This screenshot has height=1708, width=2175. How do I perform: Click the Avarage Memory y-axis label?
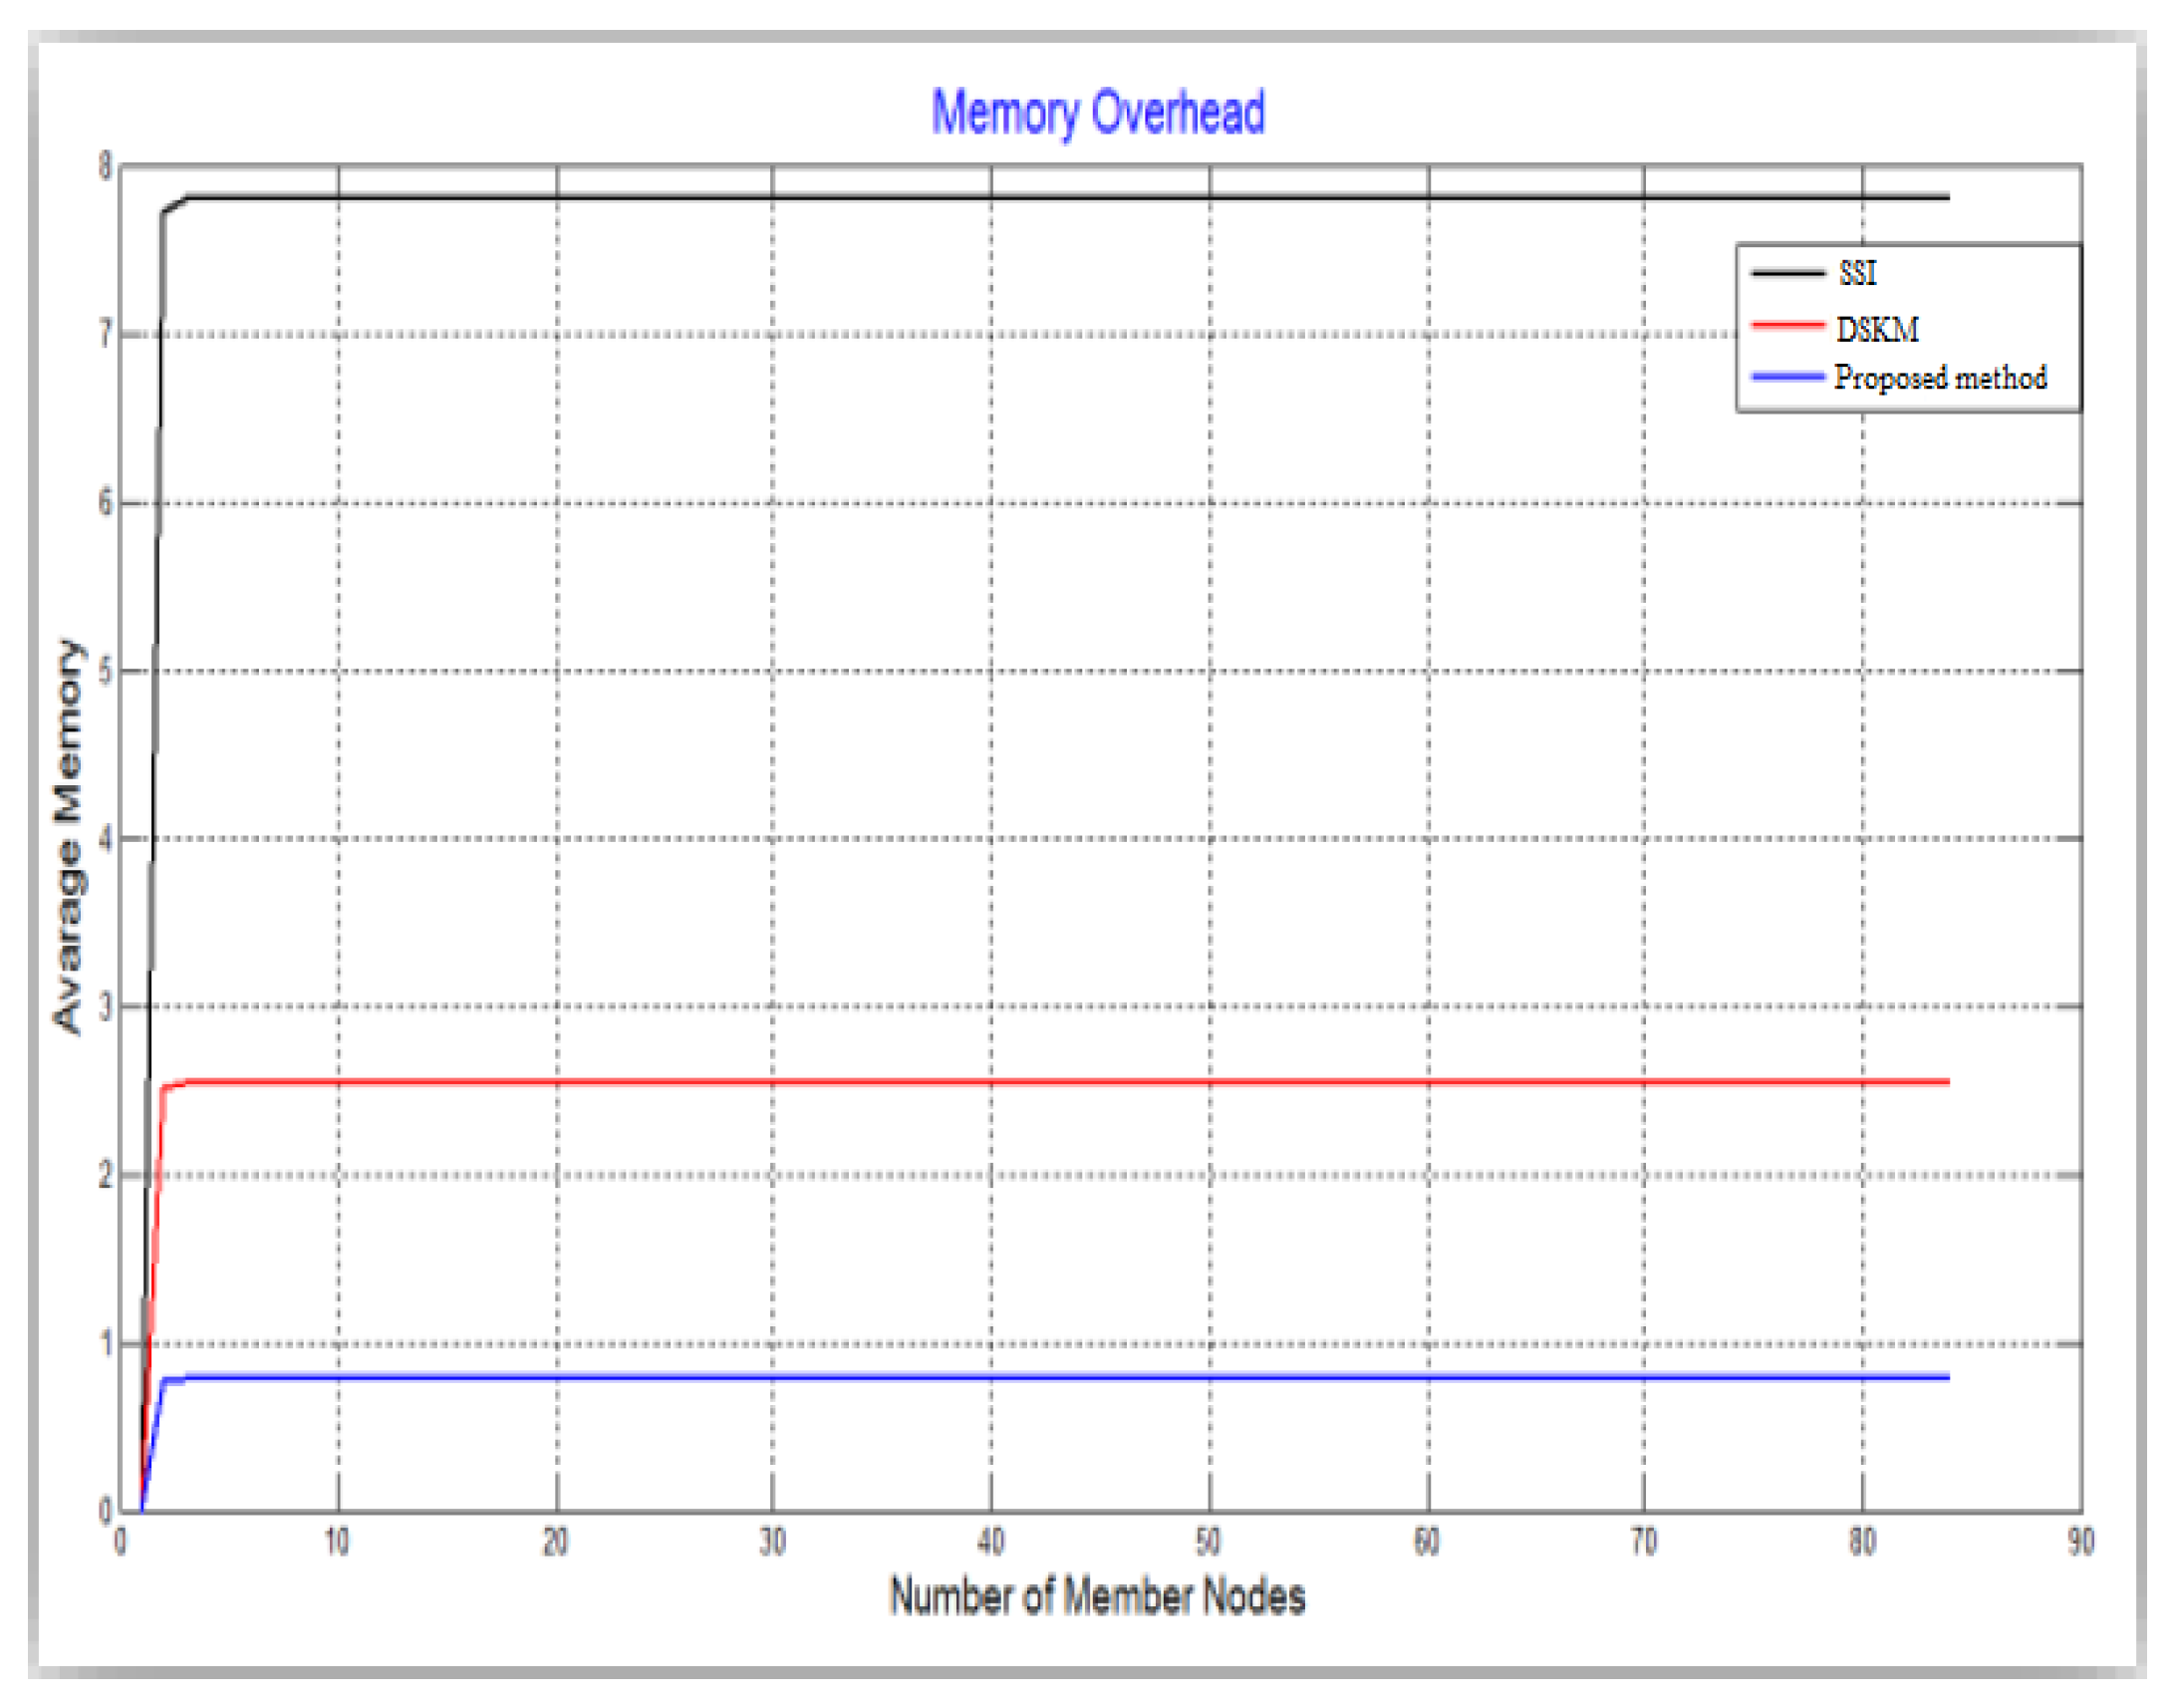(x=68, y=837)
